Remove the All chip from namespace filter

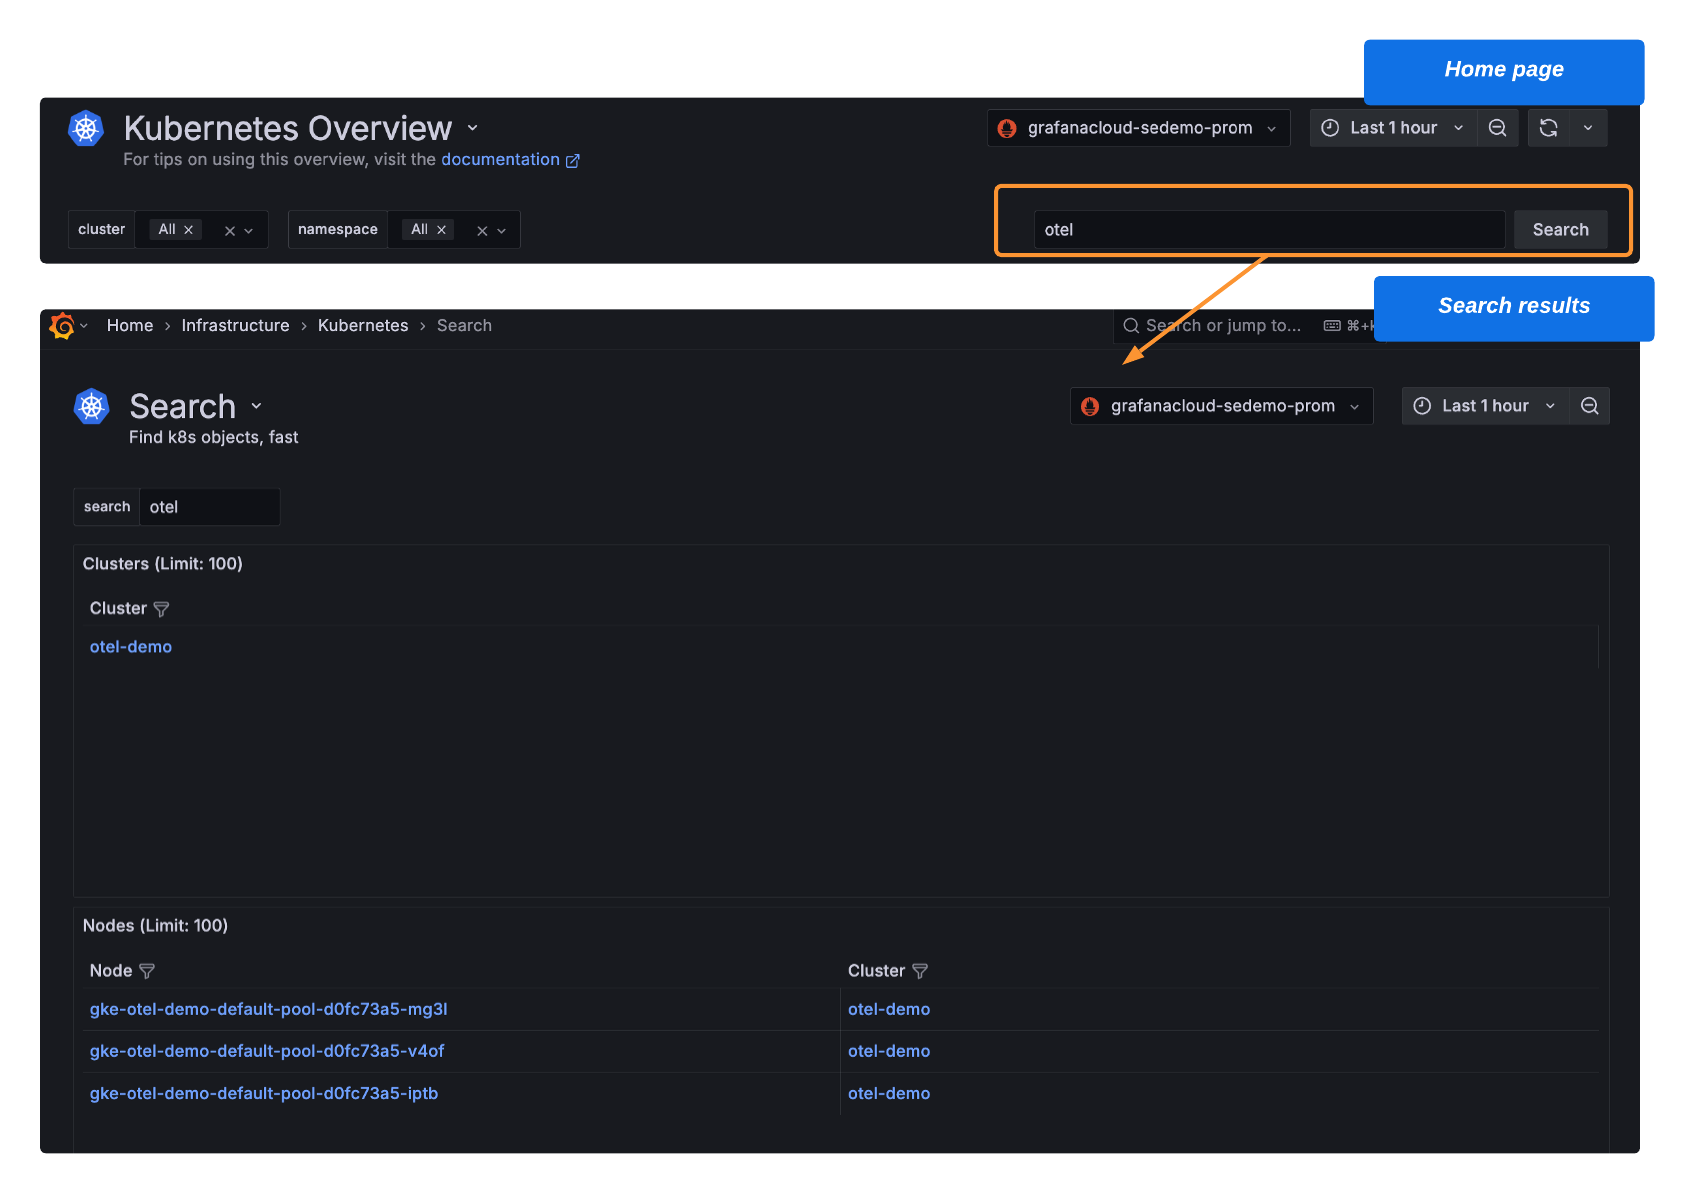(x=441, y=230)
